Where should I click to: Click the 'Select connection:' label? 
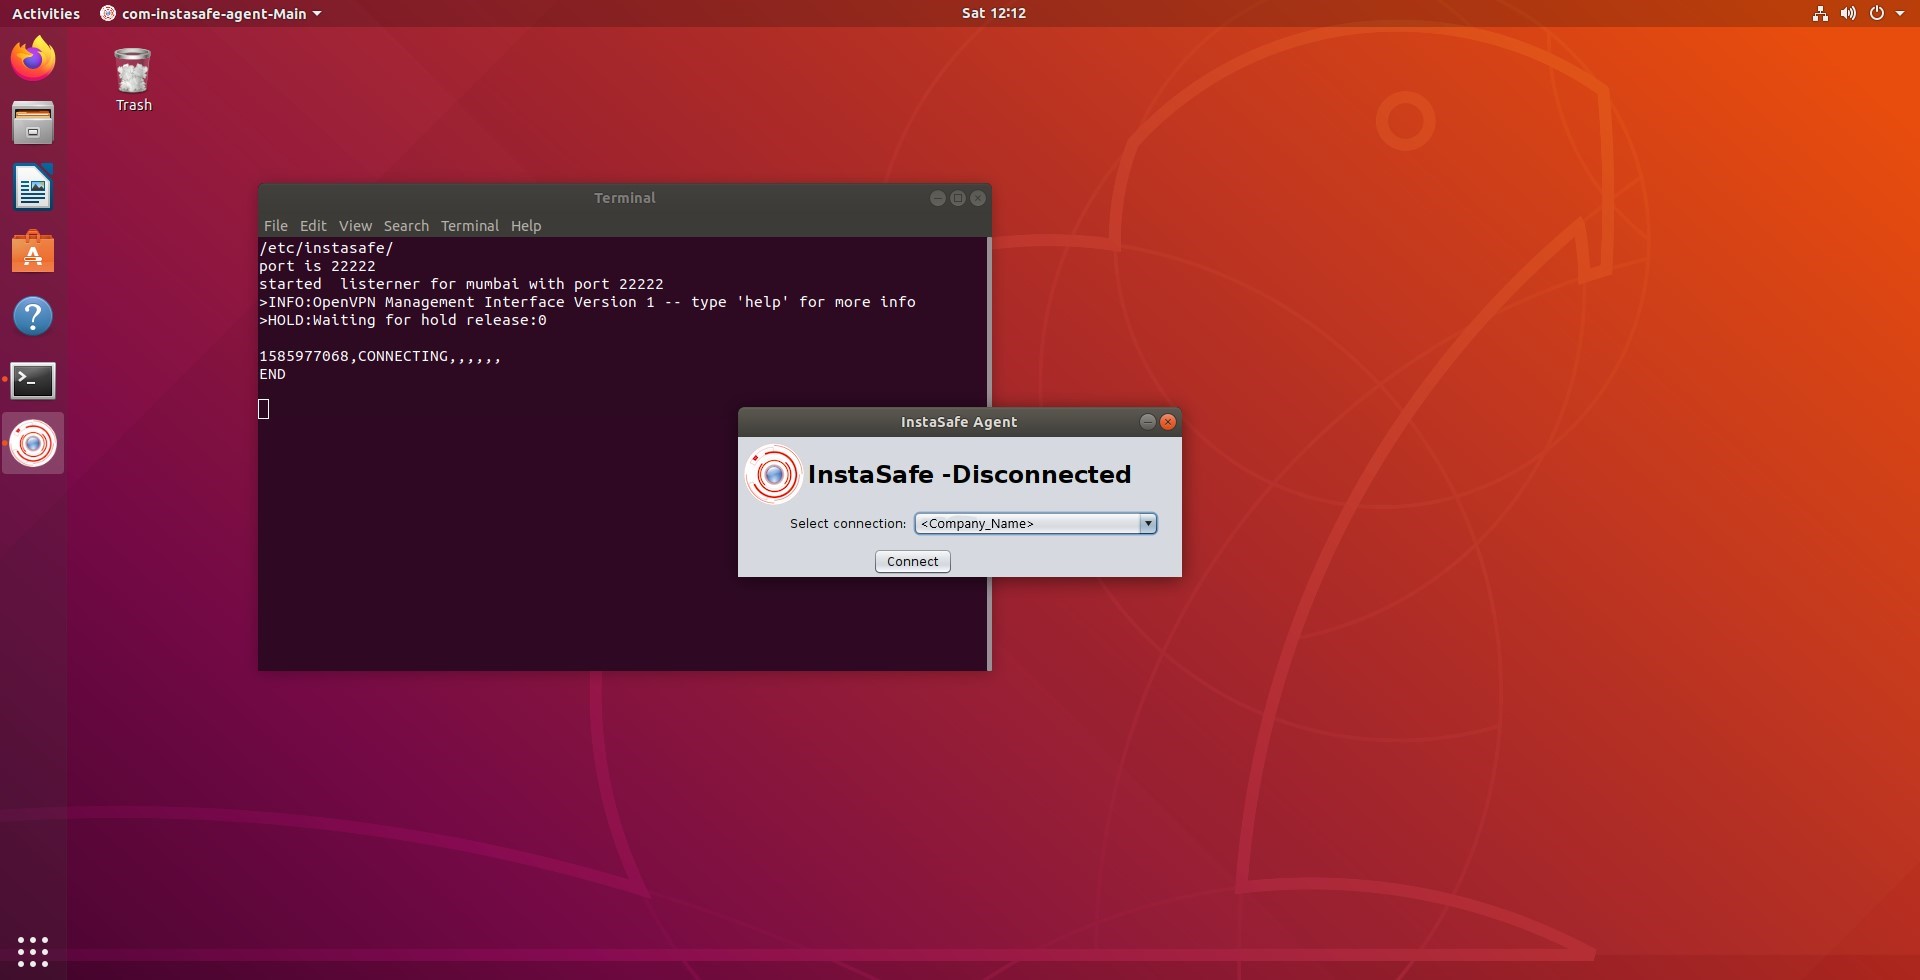(848, 523)
